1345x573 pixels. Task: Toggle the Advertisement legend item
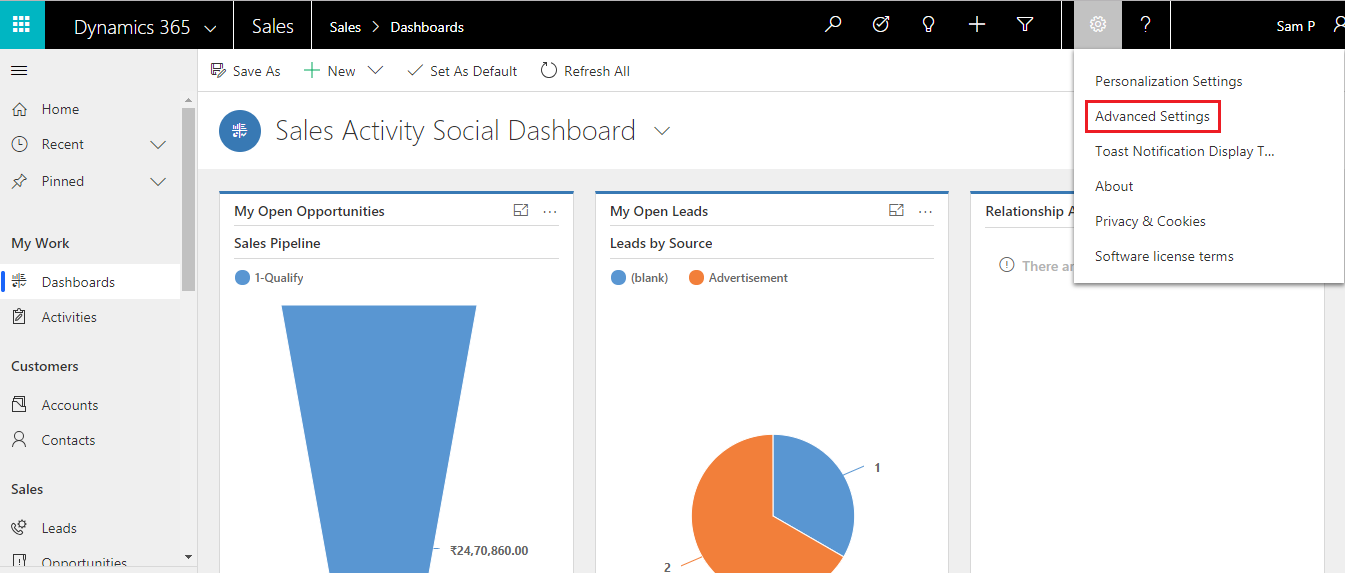coord(738,278)
